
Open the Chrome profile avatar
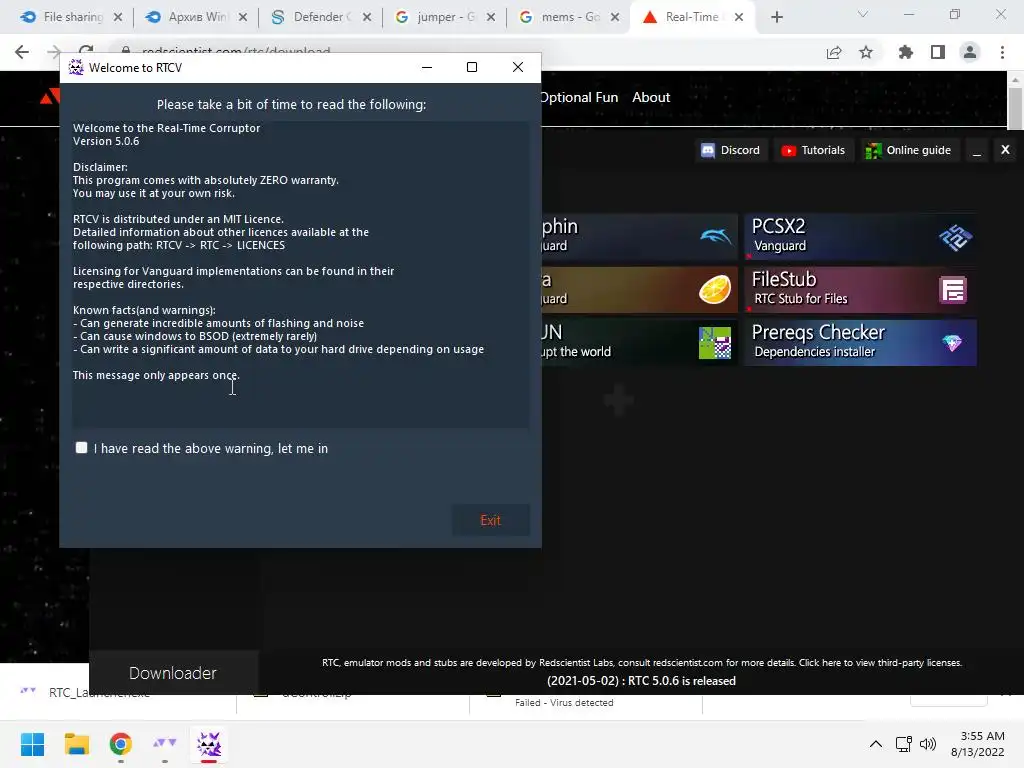click(970, 52)
